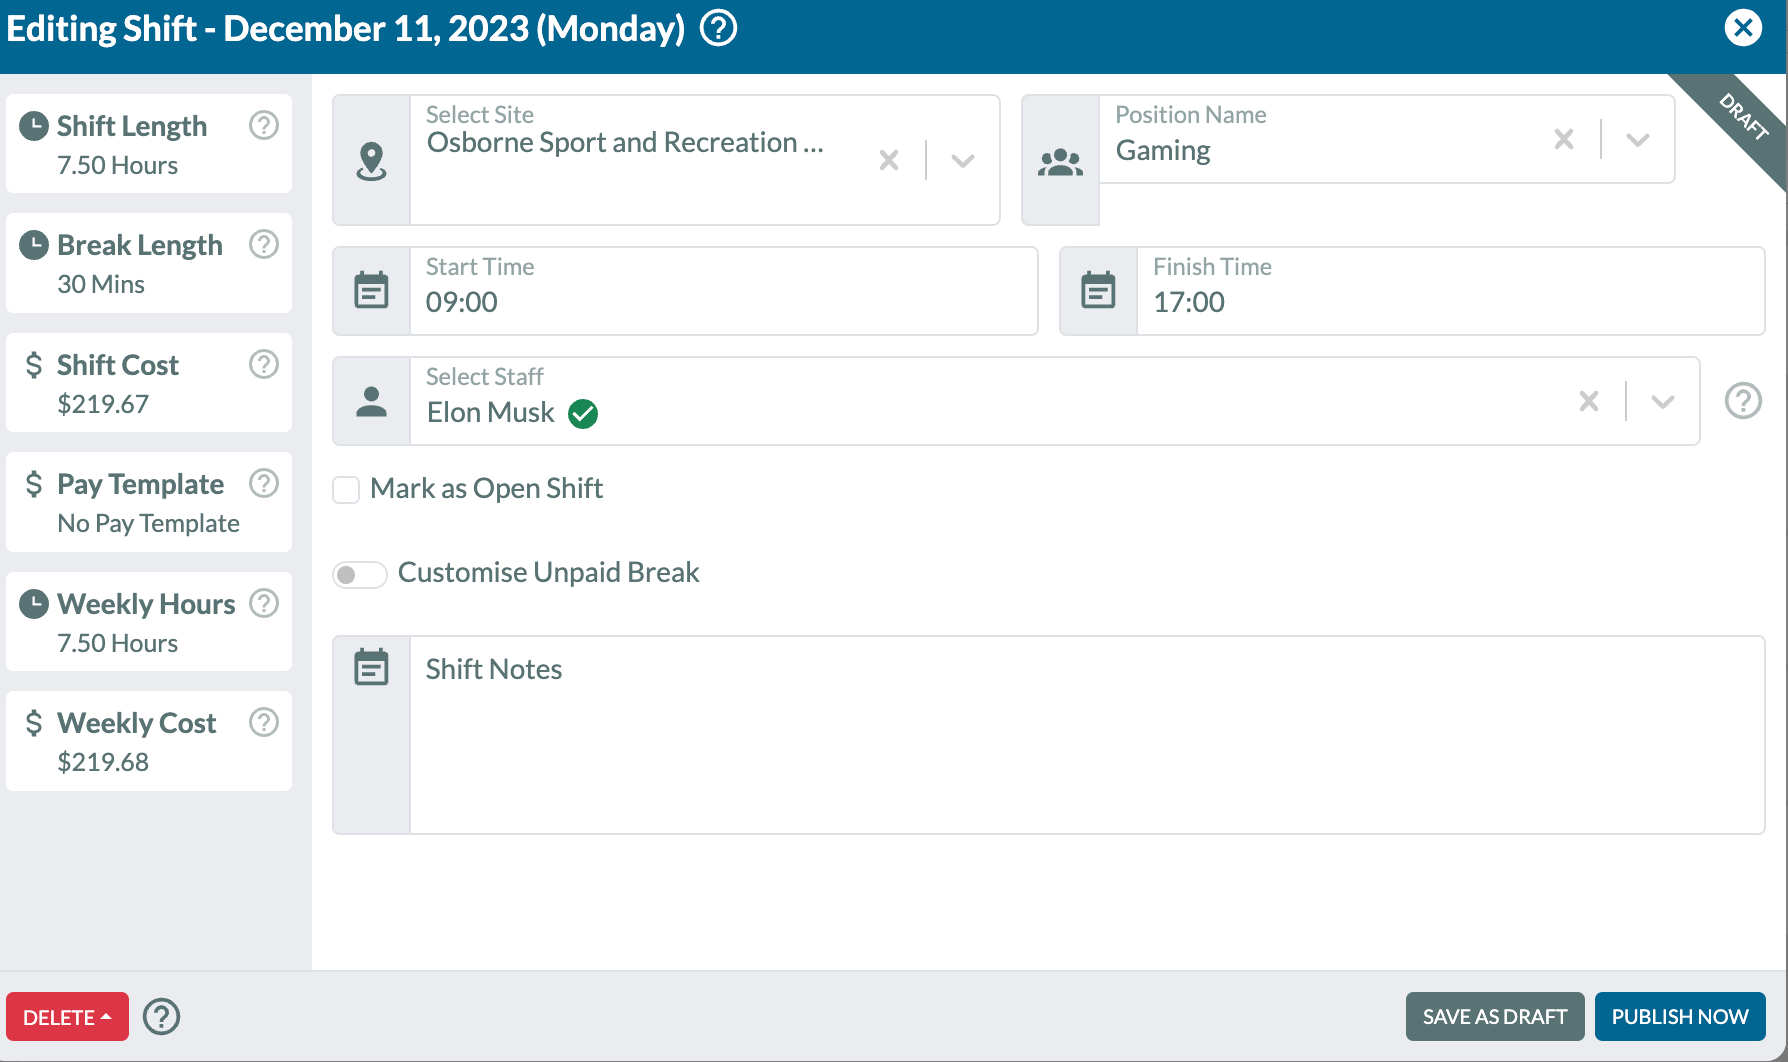1788x1062 pixels.
Task: Click the Finish Time calendar icon
Action: coord(1099,291)
